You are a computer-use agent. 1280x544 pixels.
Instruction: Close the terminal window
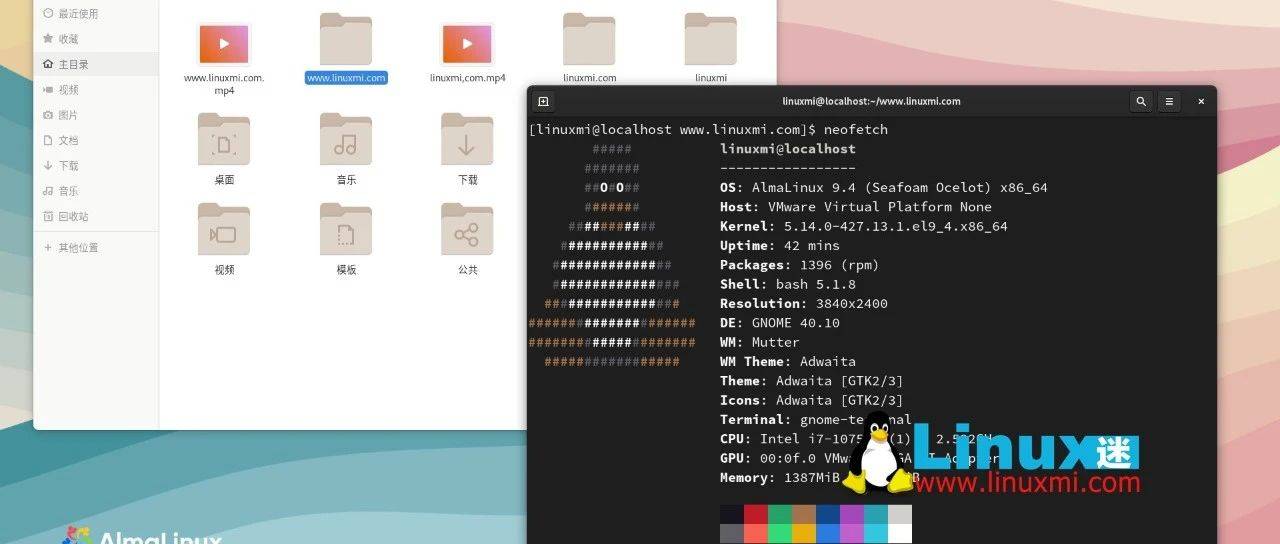(1201, 101)
